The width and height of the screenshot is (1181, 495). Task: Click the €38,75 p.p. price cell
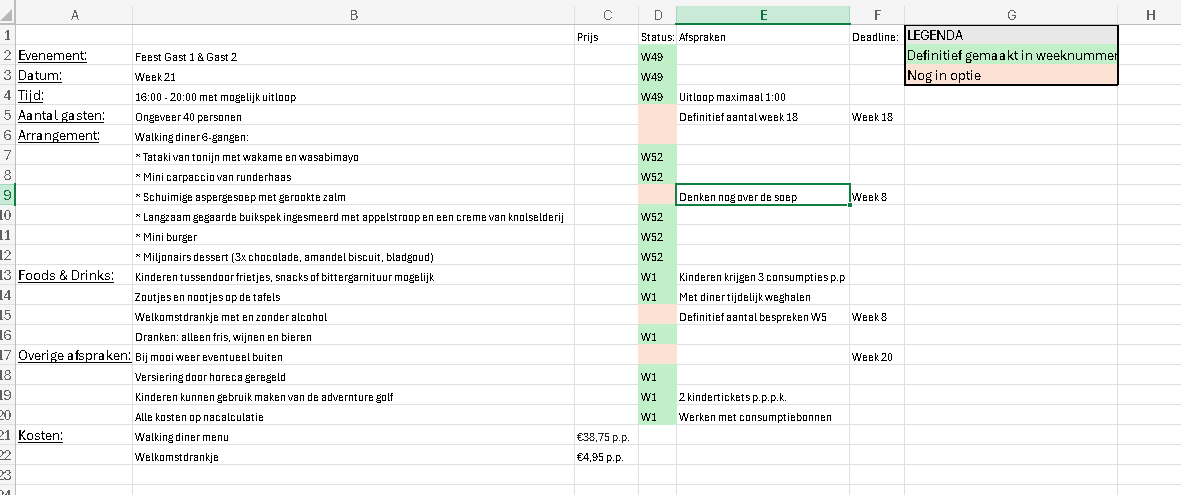(x=606, y=437)
